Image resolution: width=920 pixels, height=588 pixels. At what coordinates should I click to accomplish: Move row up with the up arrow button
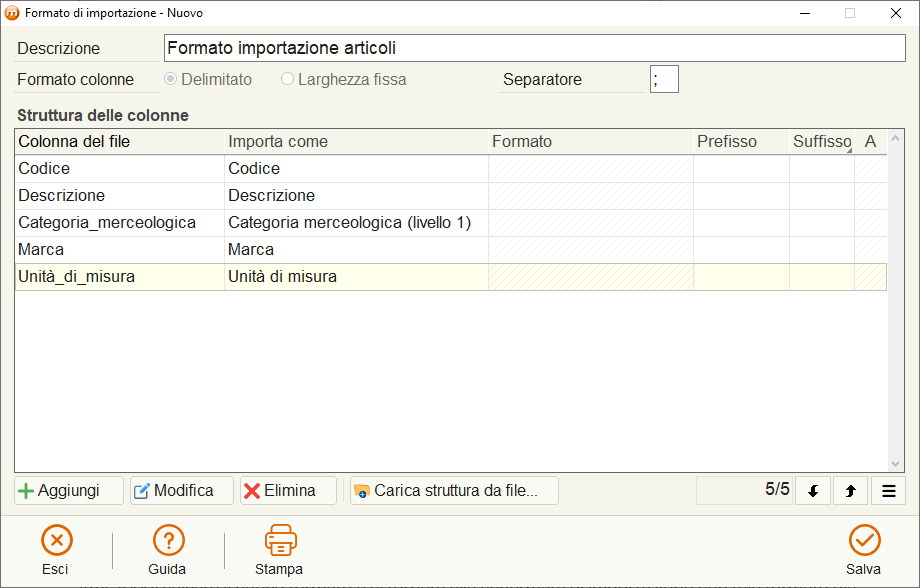850,491
